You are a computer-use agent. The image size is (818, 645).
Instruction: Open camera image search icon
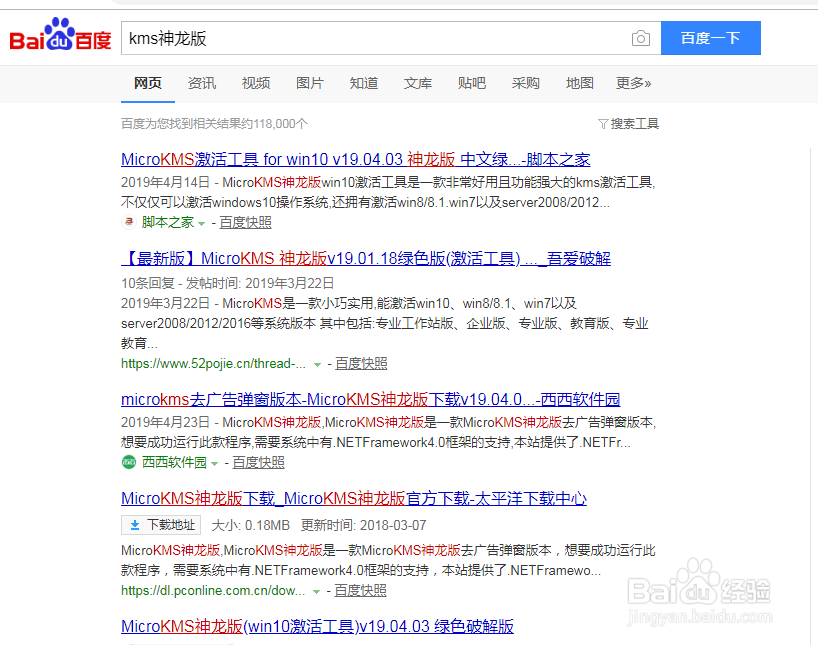(641, 38)
